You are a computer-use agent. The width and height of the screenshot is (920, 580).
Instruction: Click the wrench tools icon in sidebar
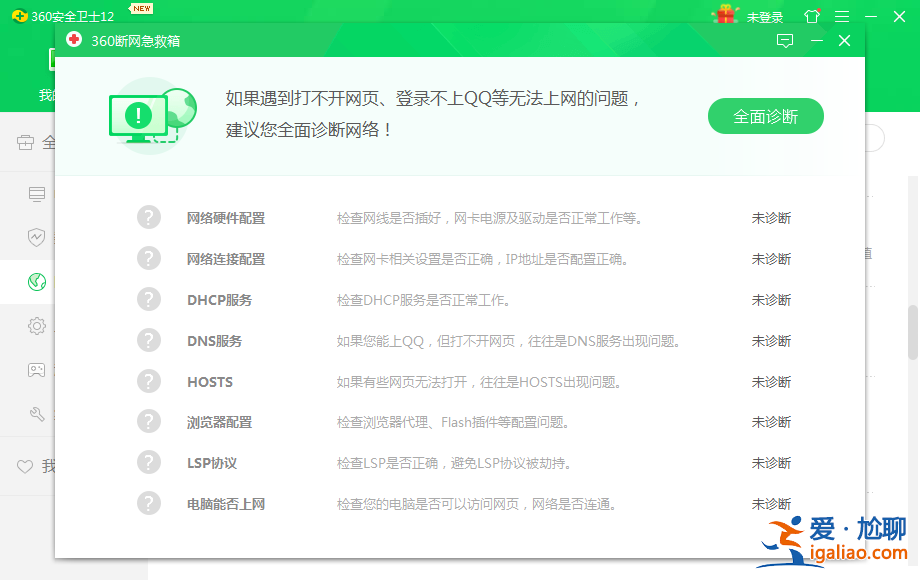point(37,414)
